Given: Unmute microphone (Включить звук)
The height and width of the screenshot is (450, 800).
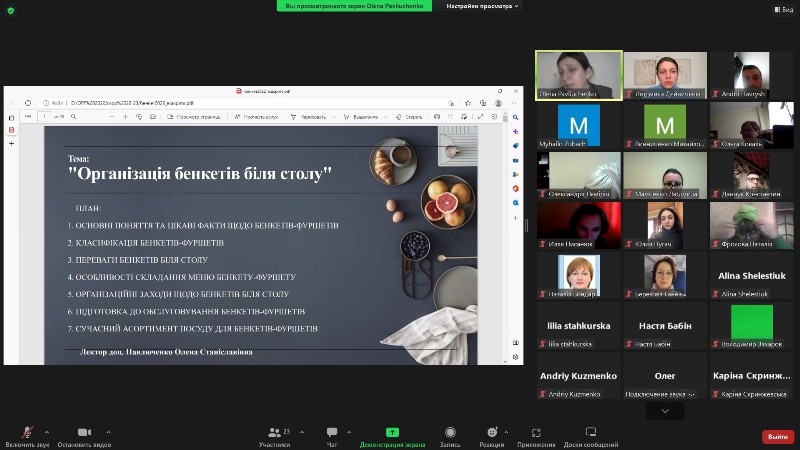Looking at the screenshot, I should [x=27, y=437].
